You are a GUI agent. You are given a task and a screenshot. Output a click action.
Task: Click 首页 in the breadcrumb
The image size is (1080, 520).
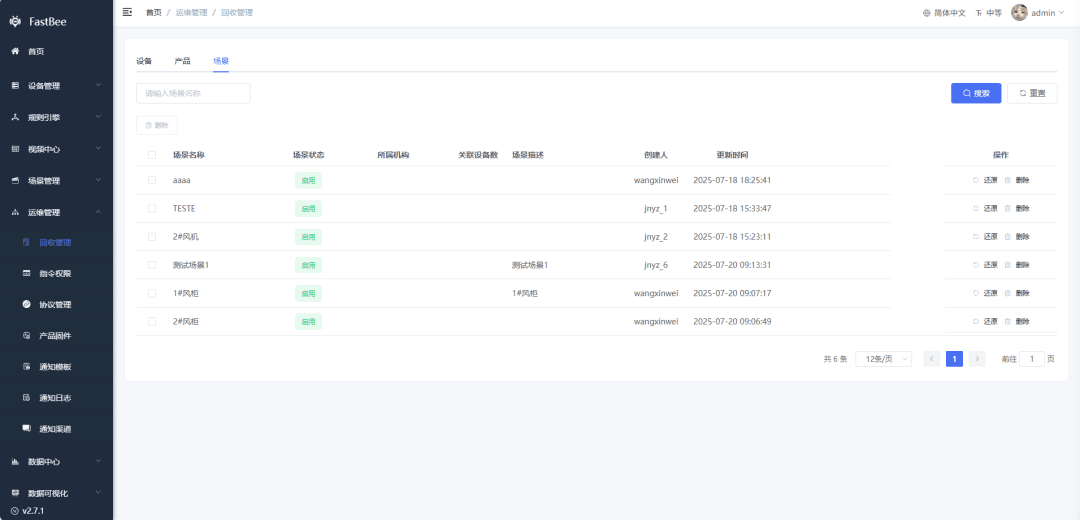154,12
